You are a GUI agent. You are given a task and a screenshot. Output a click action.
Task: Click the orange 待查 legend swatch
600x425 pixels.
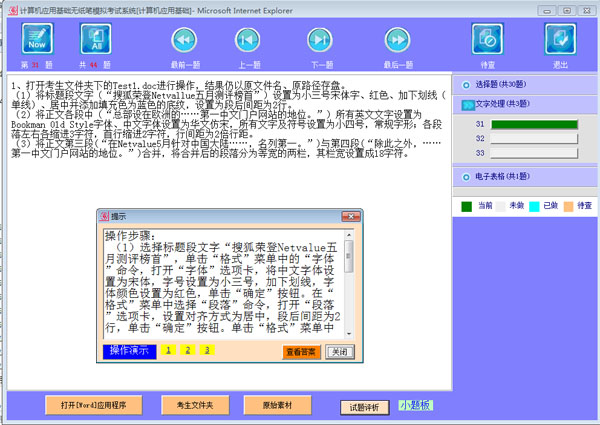tap(569, 207)
